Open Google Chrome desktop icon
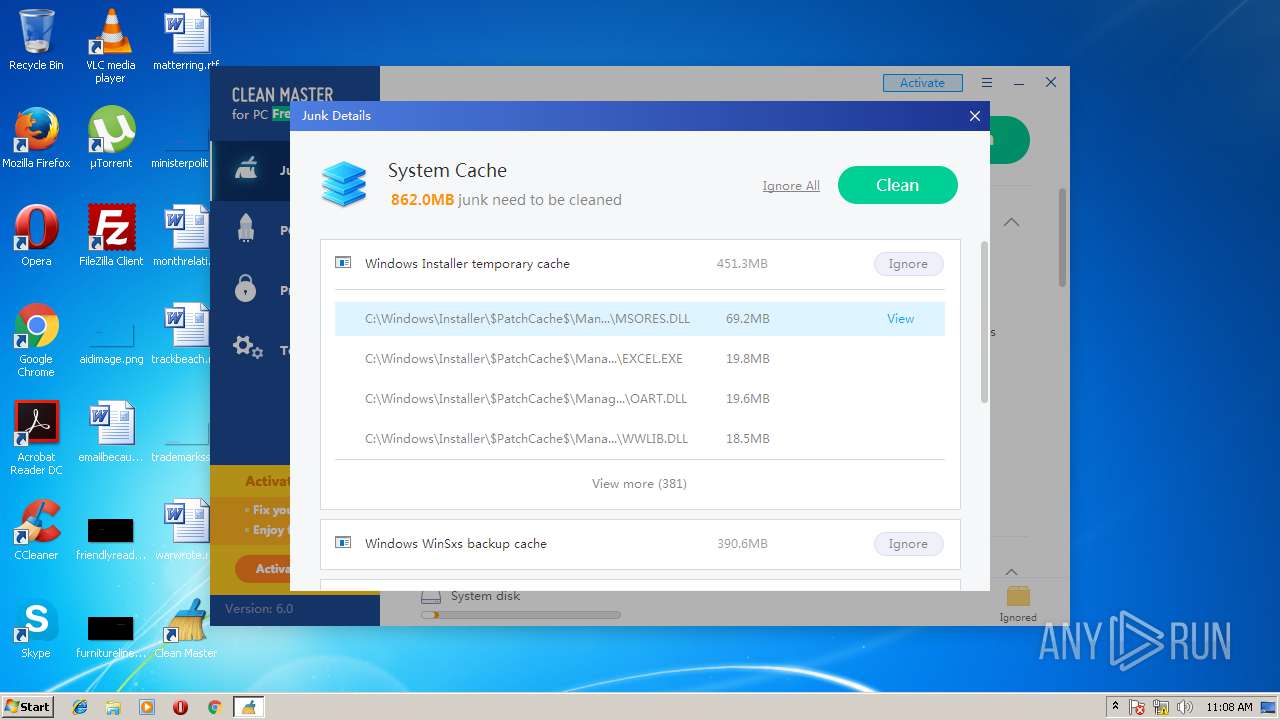This screenshot has height=720, width=1280. (36, 326)
